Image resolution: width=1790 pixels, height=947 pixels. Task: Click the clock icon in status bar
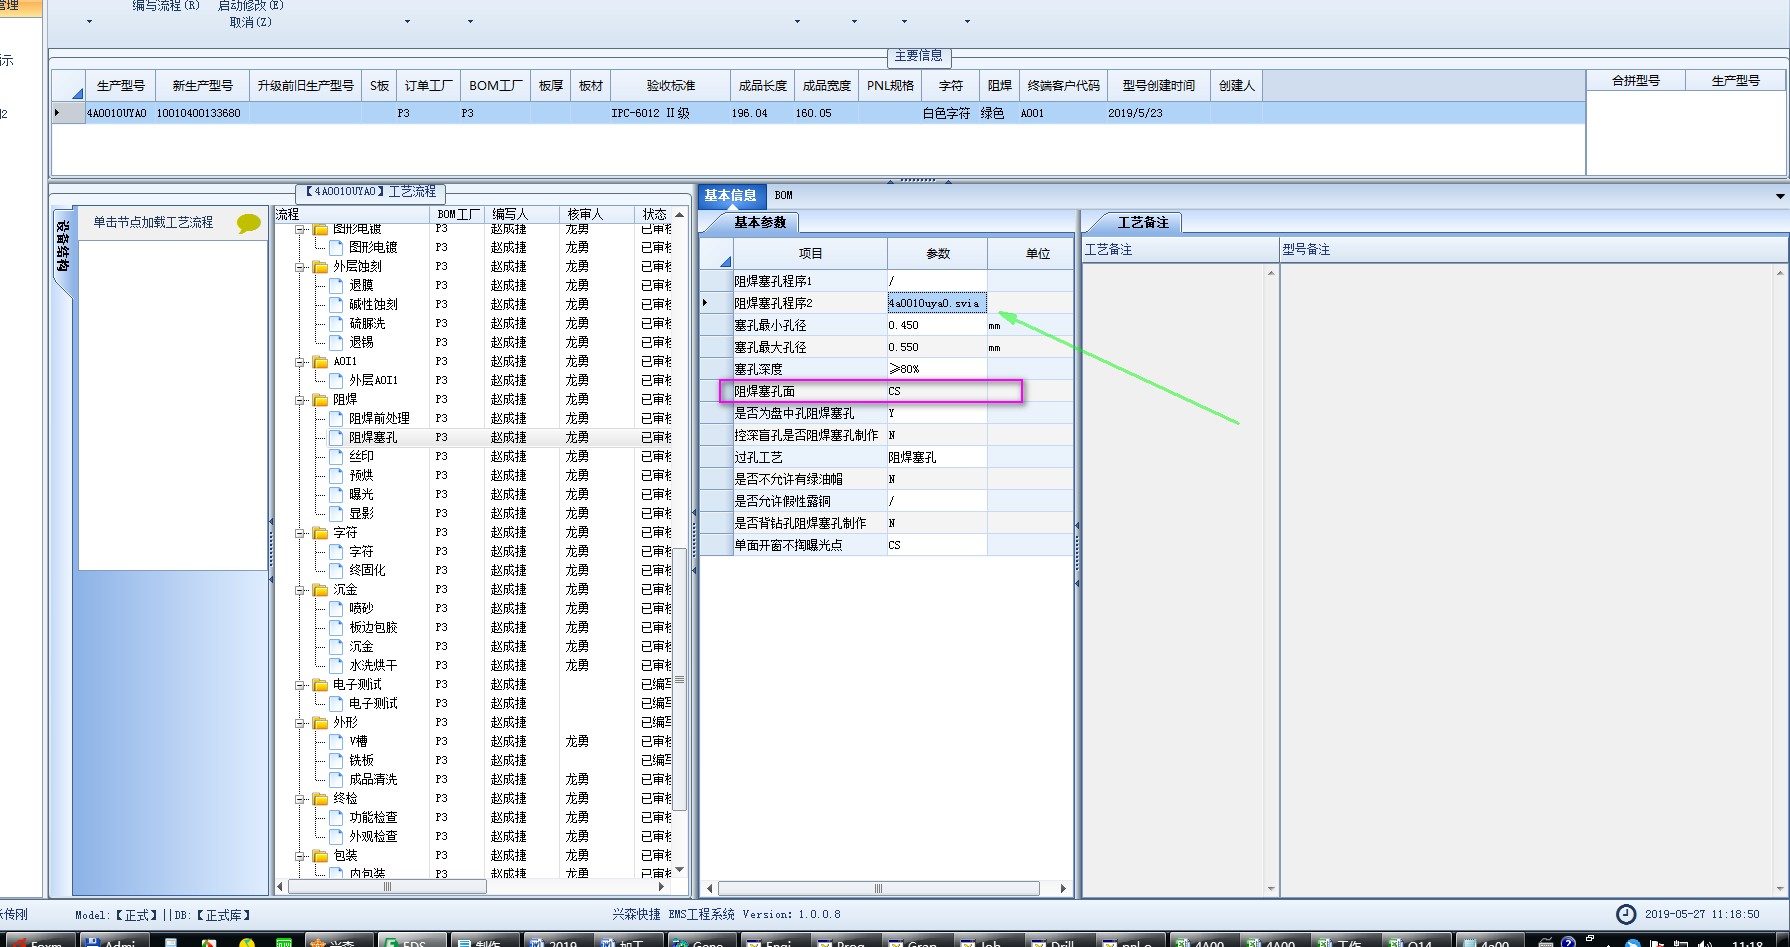(x=1627, y=914)
